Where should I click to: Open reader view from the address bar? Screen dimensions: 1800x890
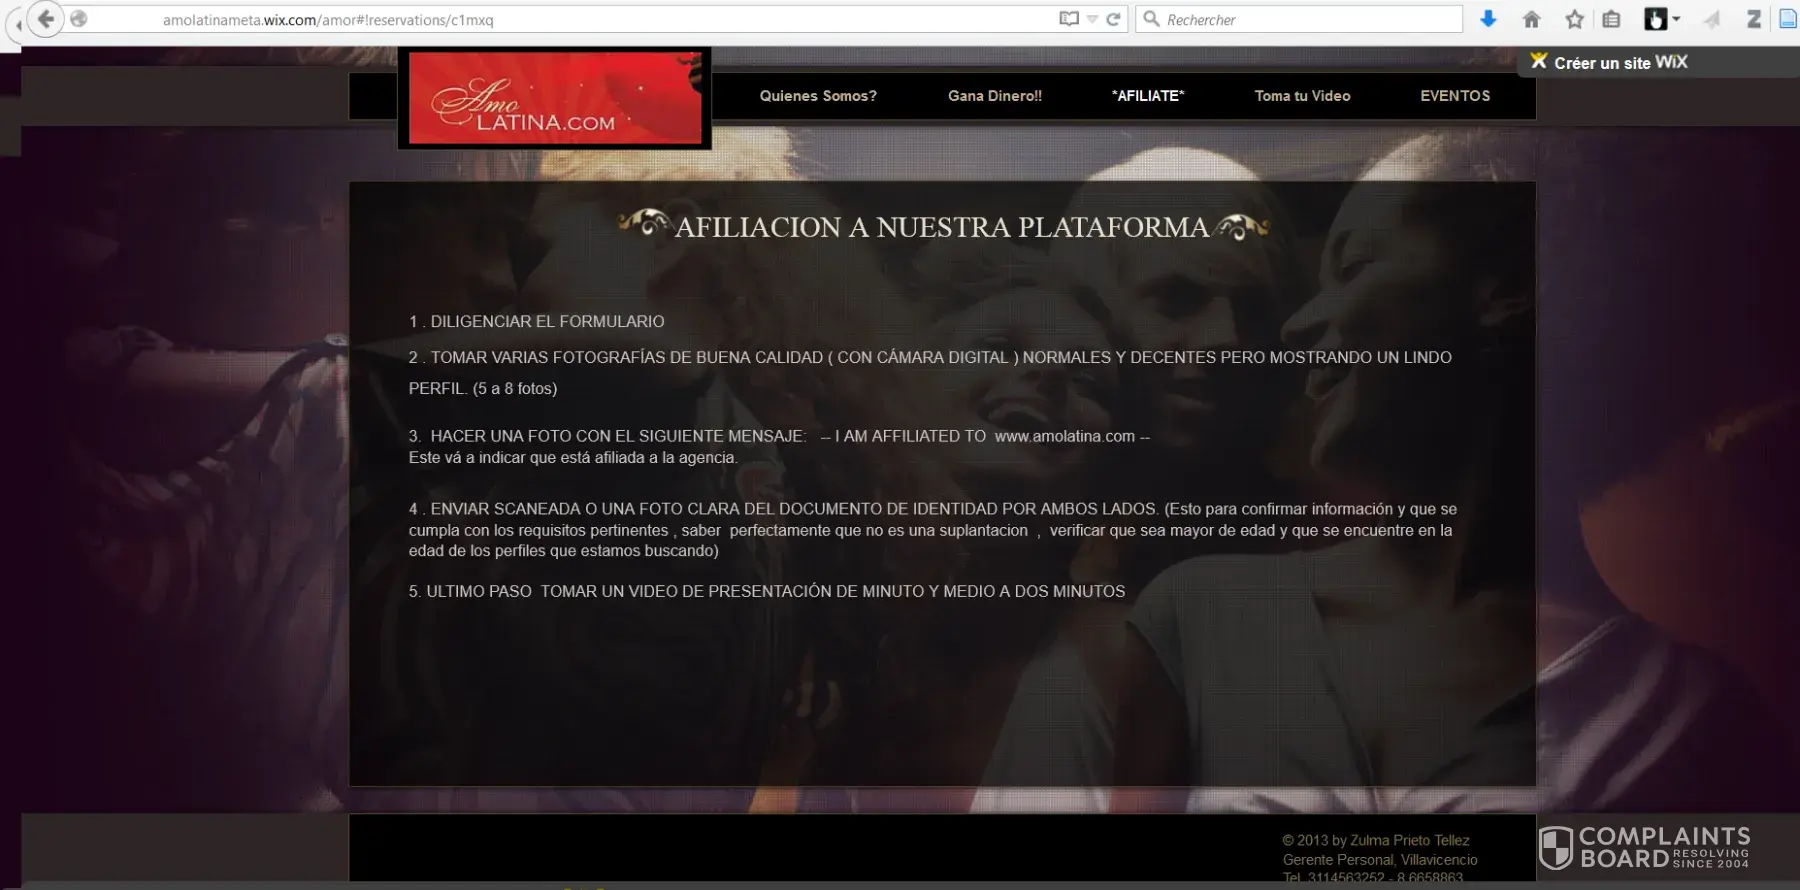pos(1069,19)
